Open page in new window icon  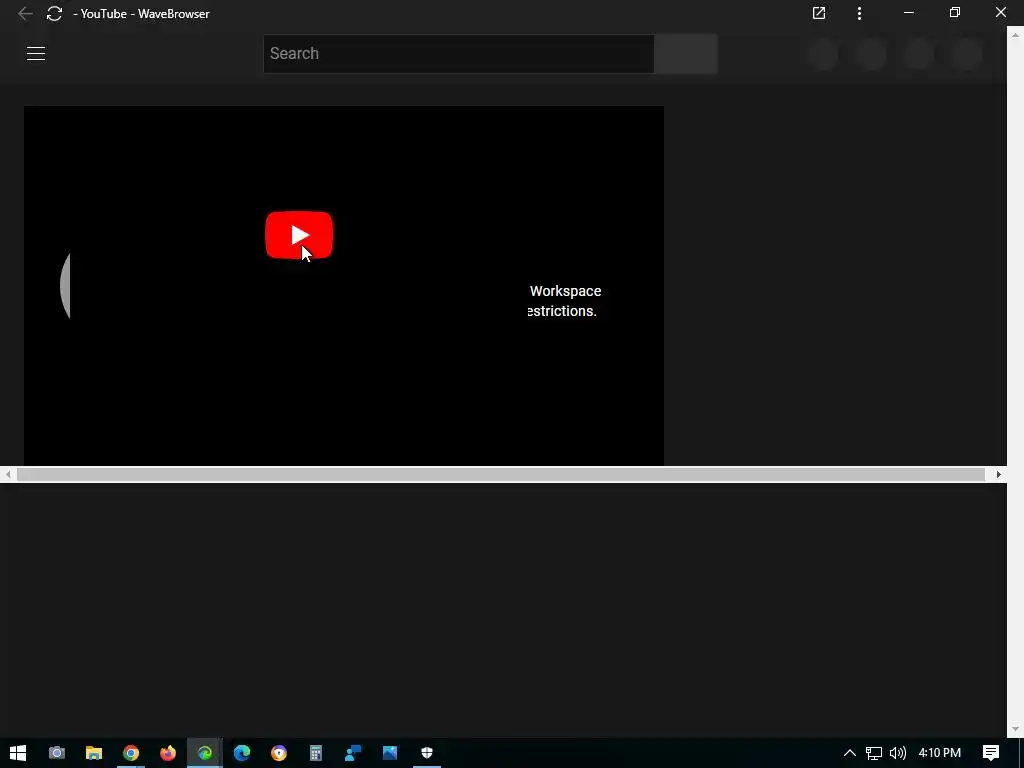(x=818, y=13)
